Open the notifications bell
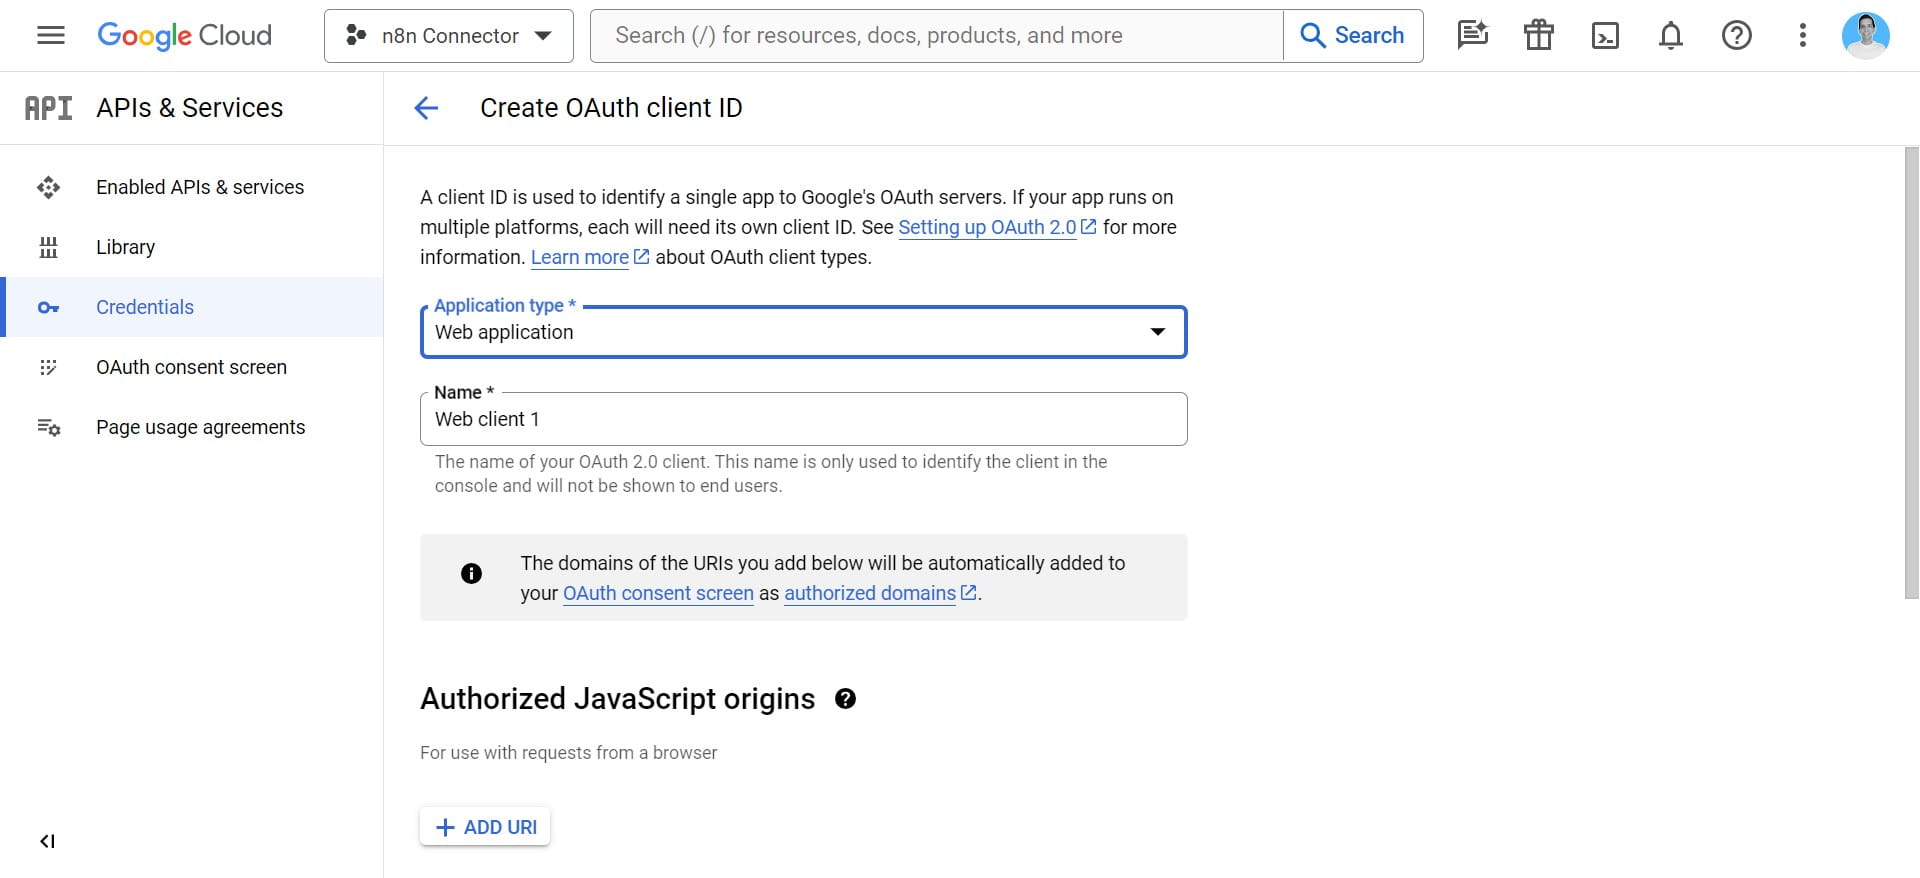Screen dimensions: 1920x878 click(1670, 36)
